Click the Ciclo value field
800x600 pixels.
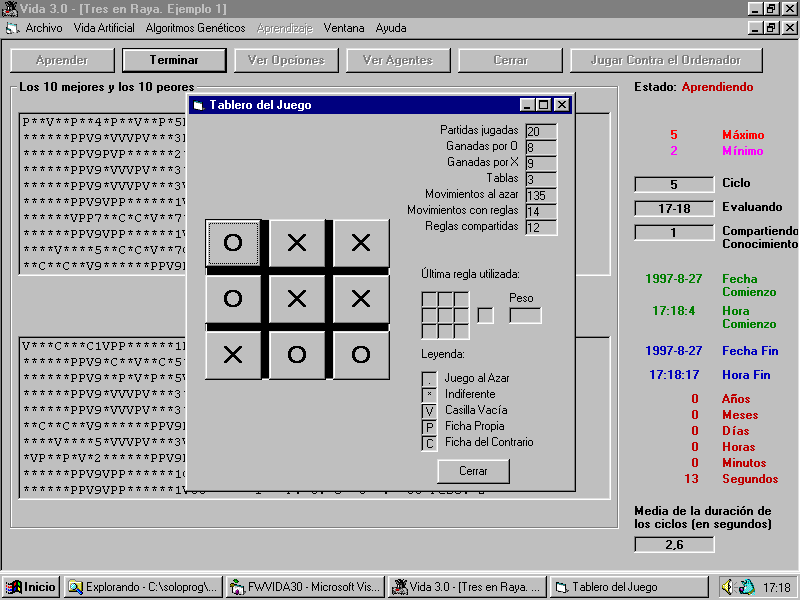pyautogui.click(x=674, y=184)
